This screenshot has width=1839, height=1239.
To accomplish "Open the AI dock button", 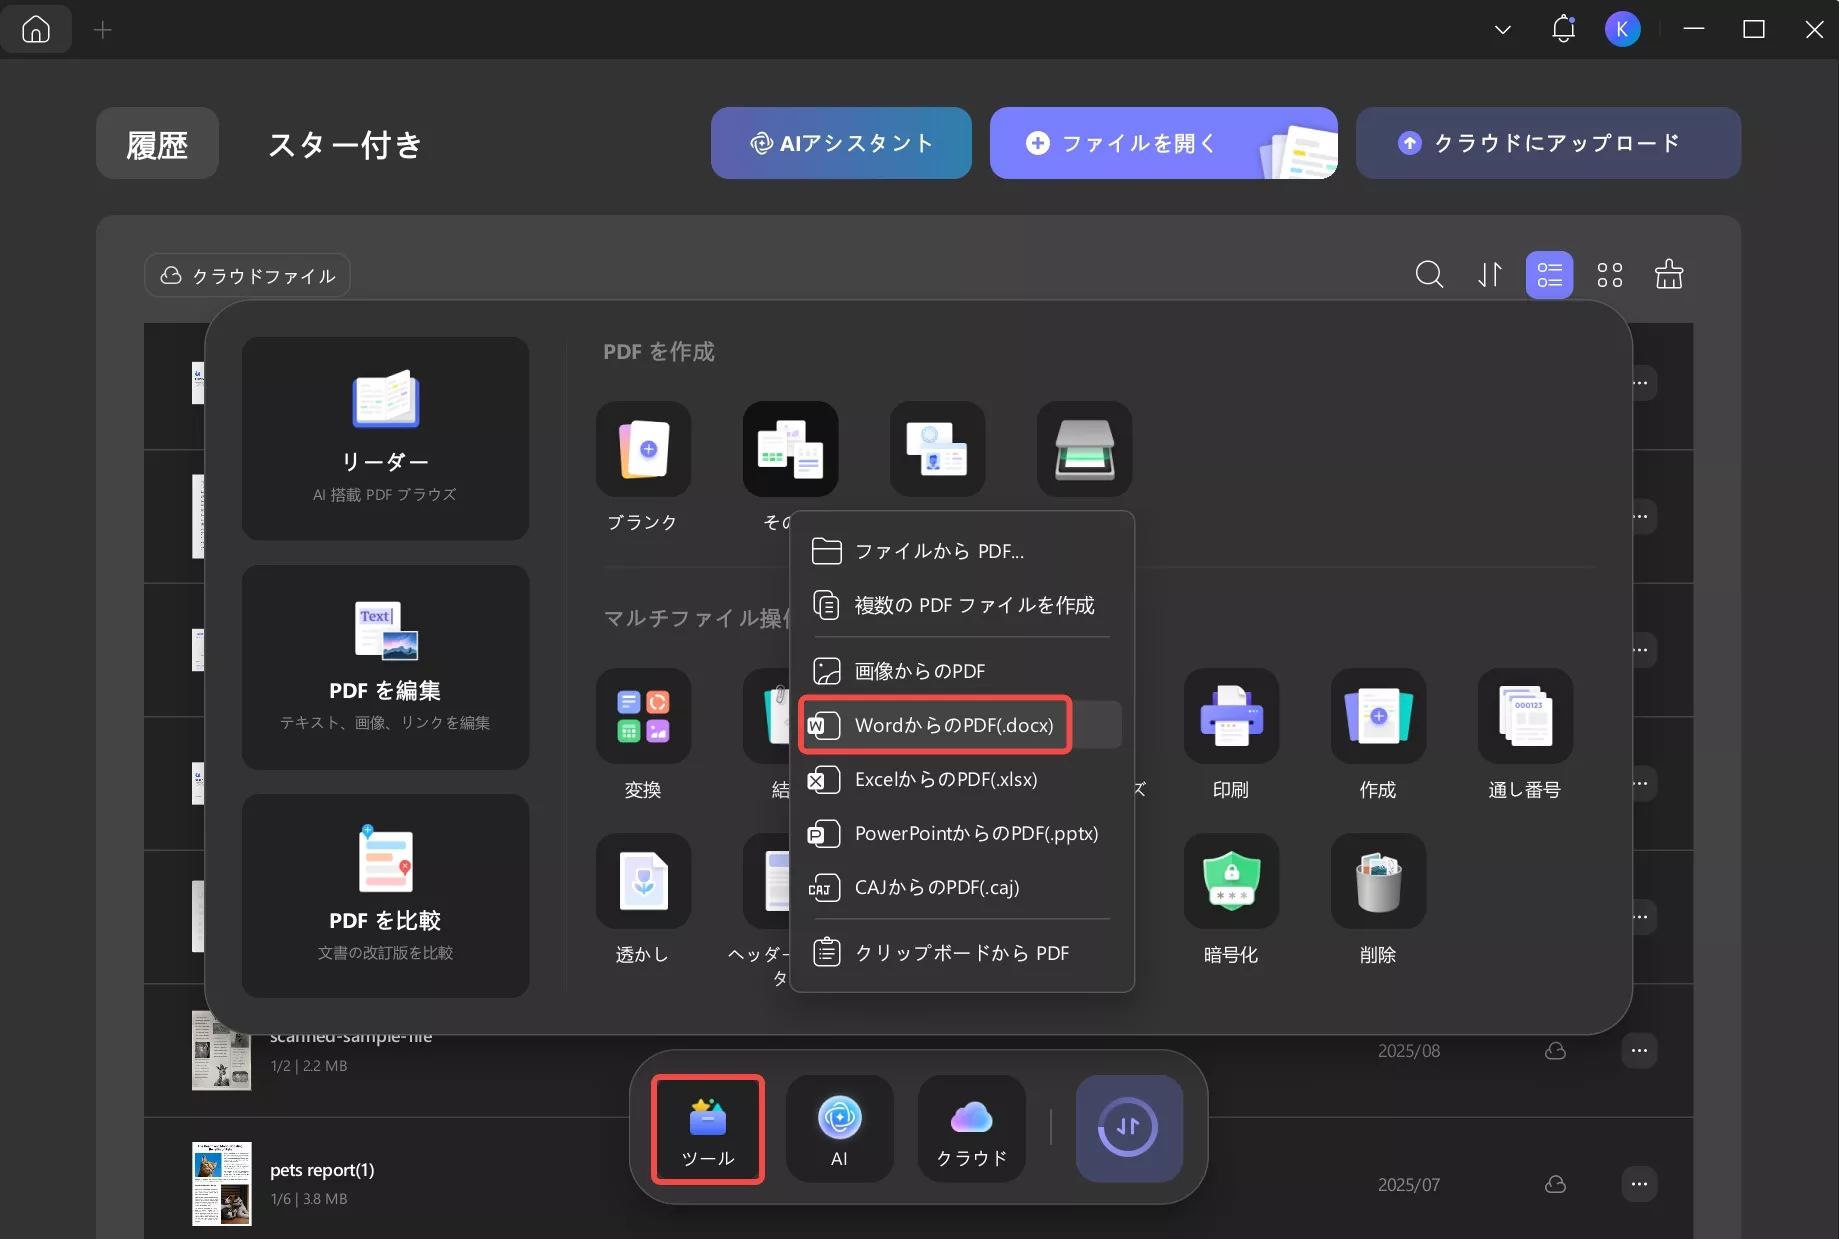I will [x=839, y=1129].
